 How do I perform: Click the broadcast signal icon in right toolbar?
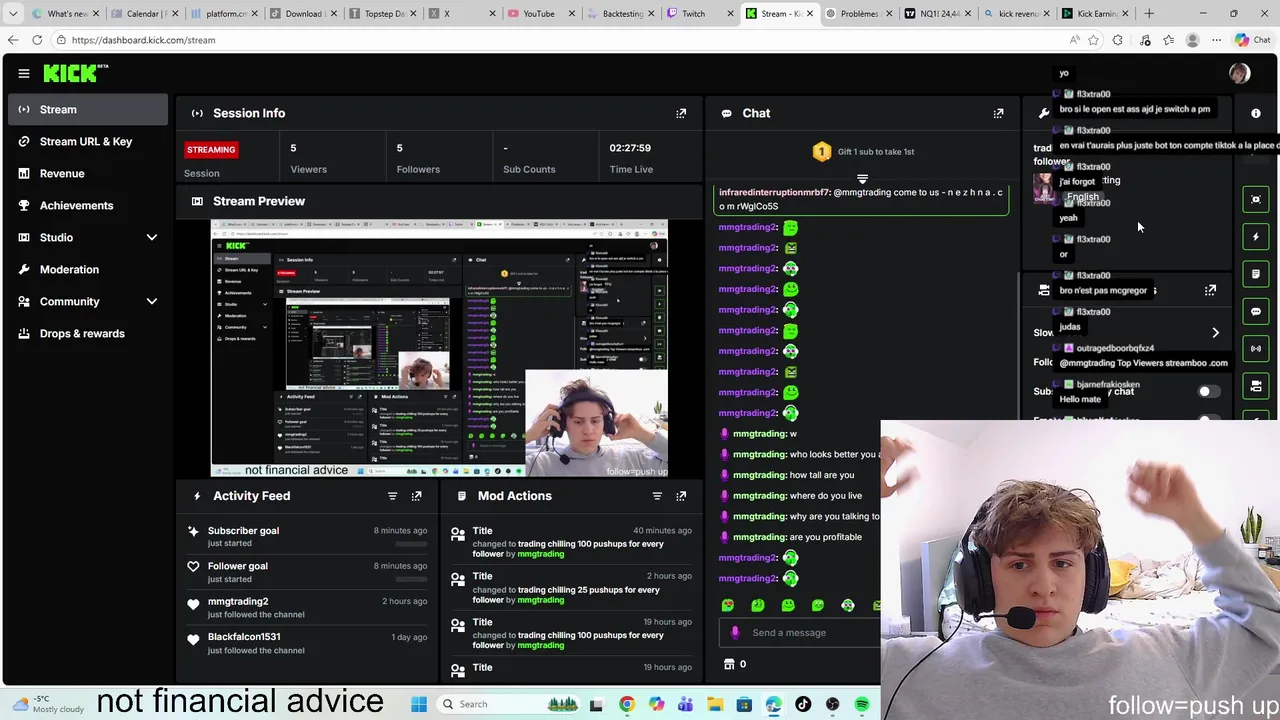1256,348
